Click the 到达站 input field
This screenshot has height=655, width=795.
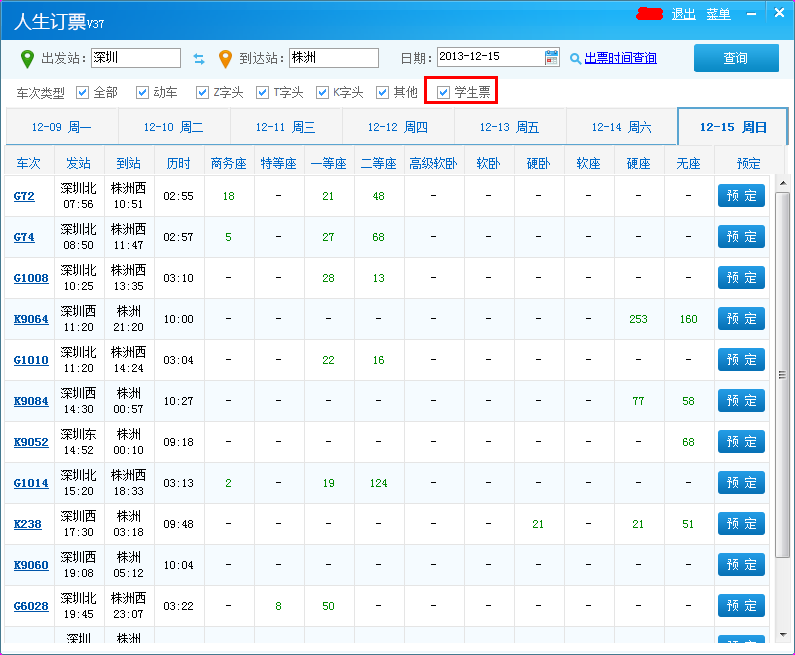(334, 58)
